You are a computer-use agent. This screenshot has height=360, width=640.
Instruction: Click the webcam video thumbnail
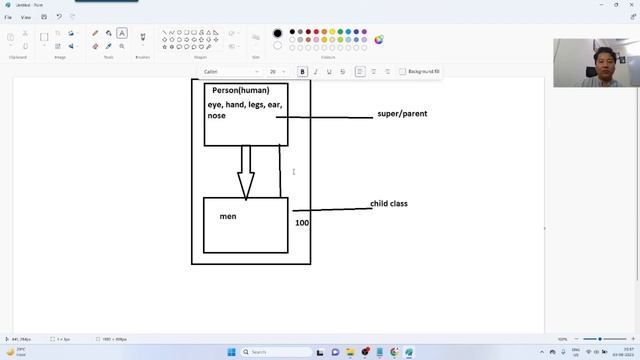[x=596, y=63]
